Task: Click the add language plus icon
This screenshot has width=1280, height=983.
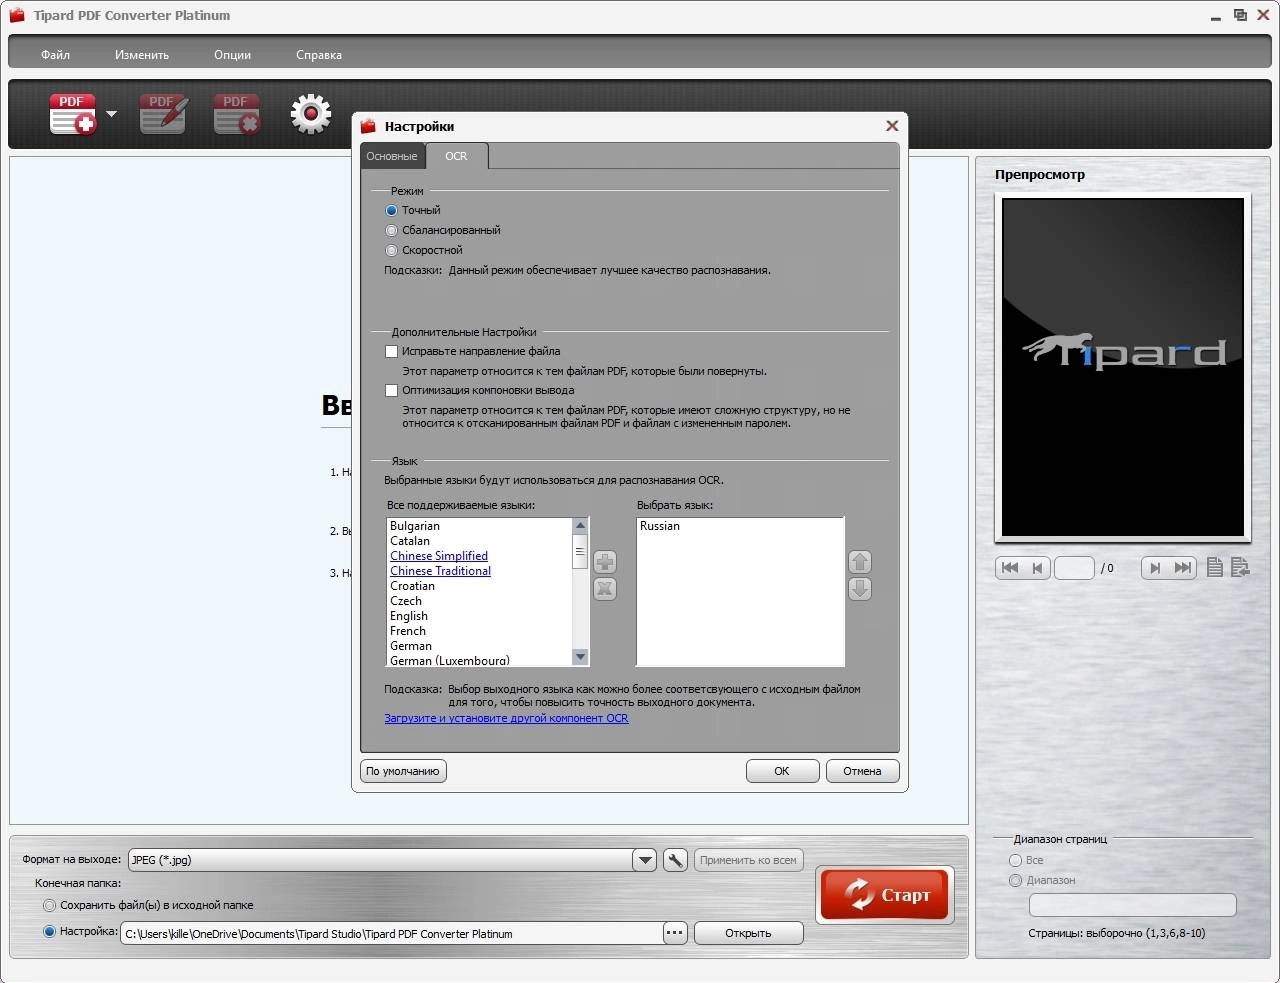Action: [605, 562]
